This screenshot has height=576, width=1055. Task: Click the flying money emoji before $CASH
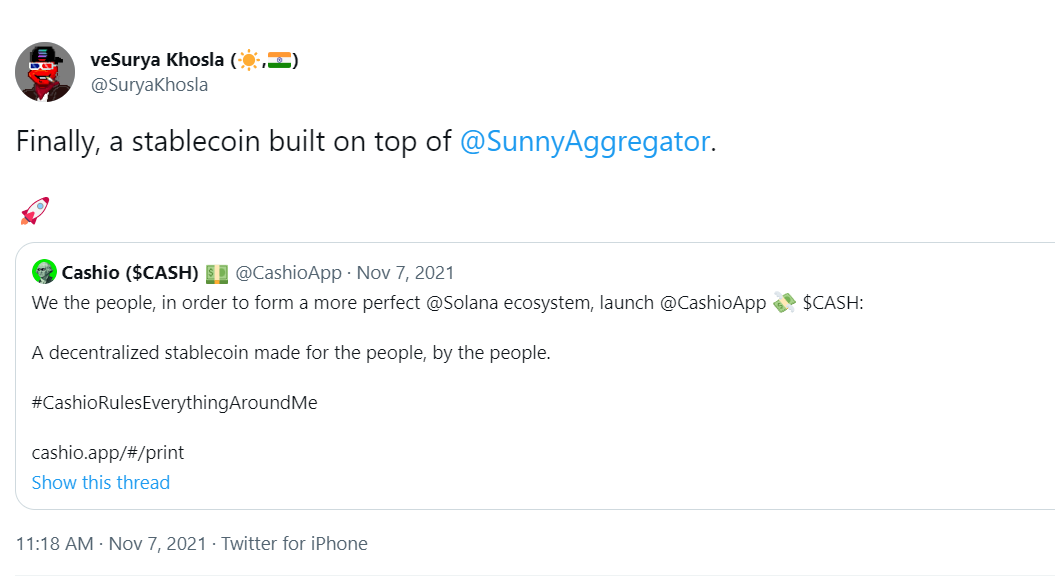pyautogui.click(x=784, y=302)
